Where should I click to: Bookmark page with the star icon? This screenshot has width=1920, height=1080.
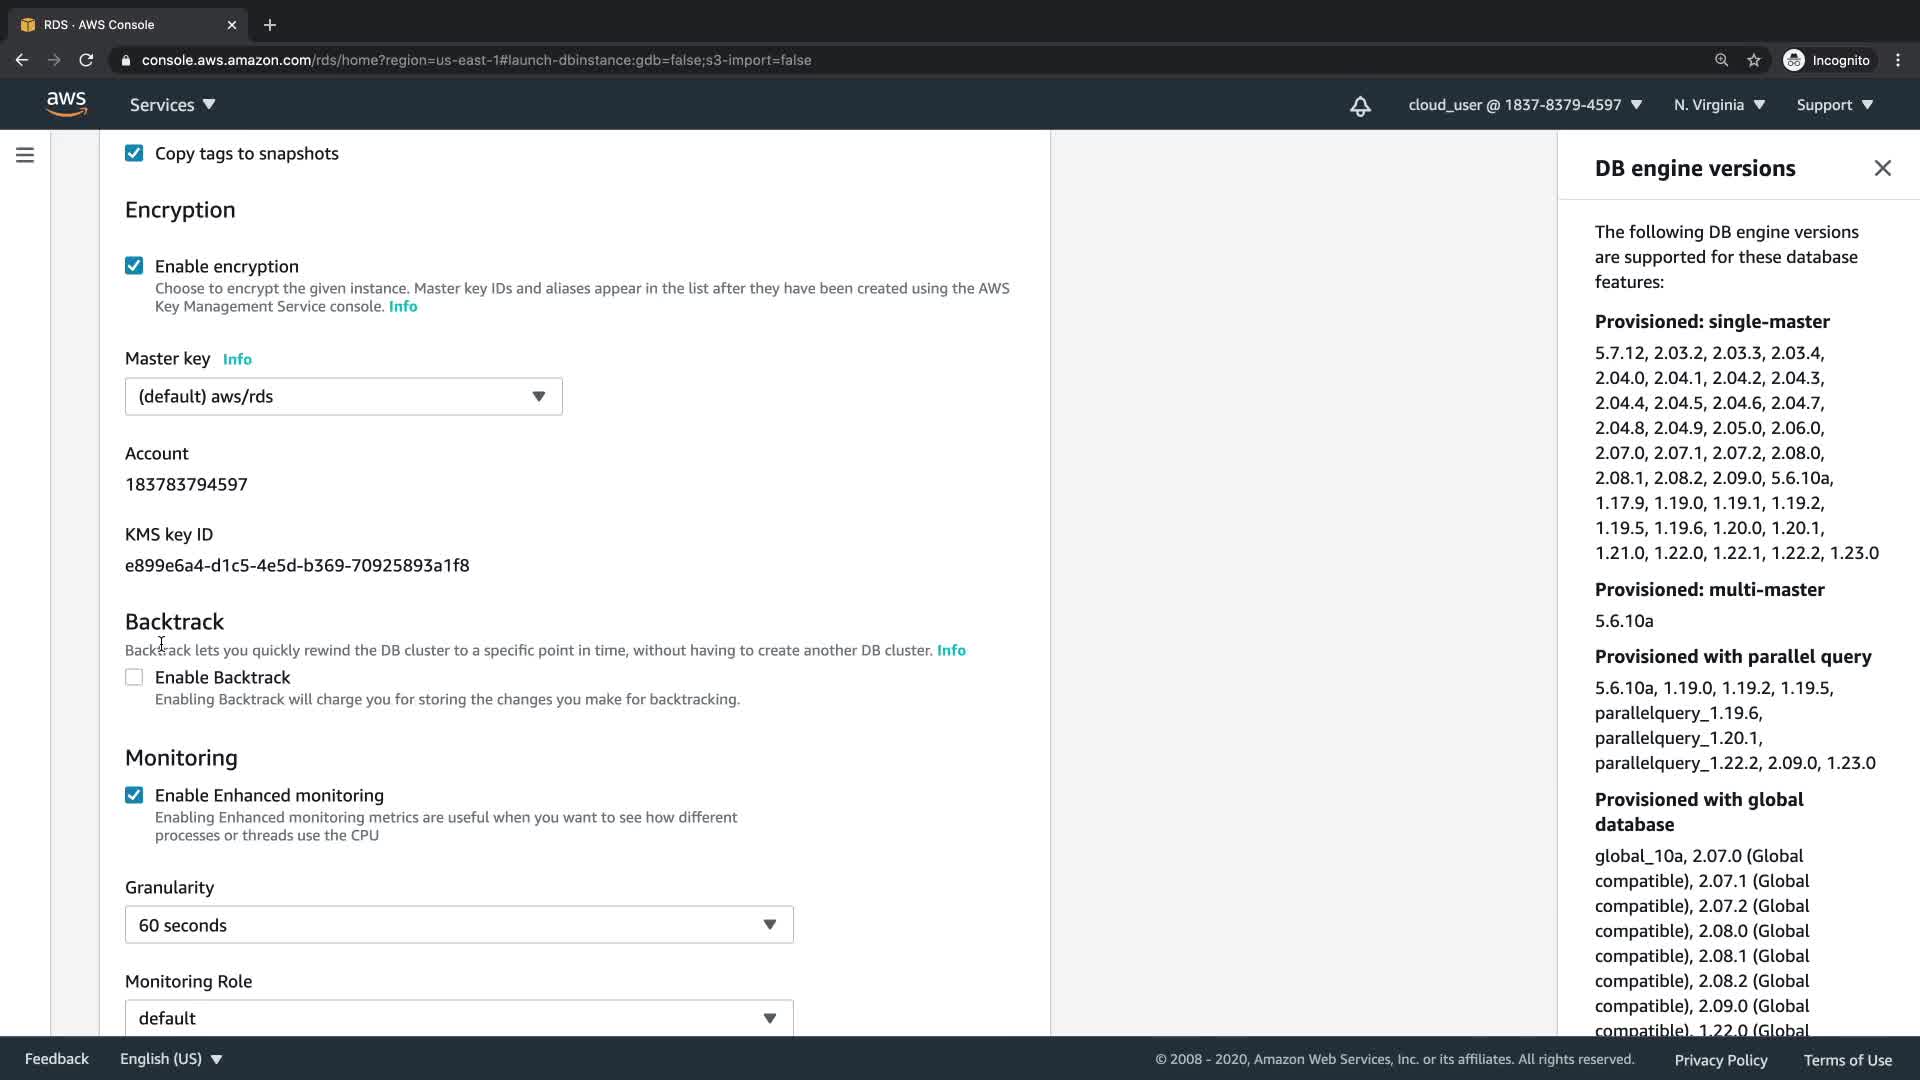[1754, 60]
